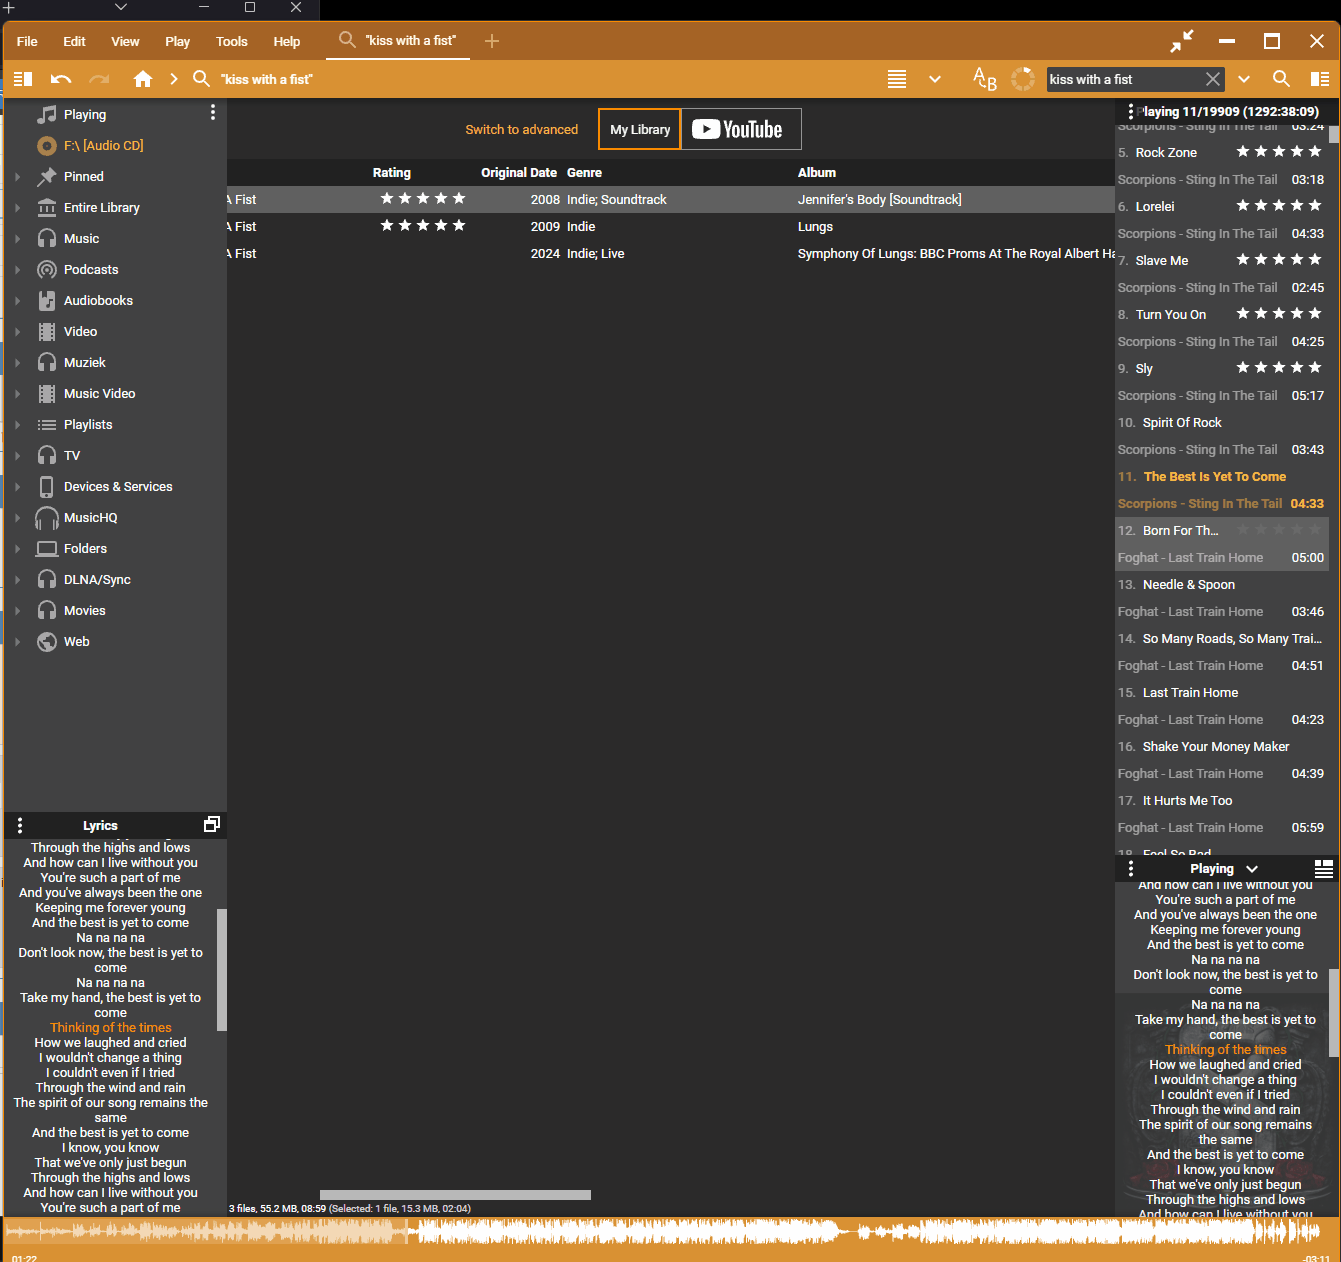Click the AB text-size icon
The height and width of the screenshot is (1262, 1341).
(x=985, y=79)
